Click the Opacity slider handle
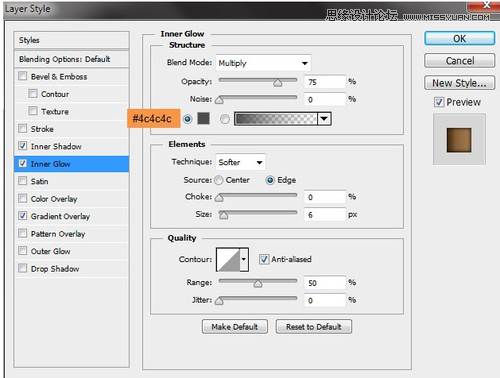 278,83
